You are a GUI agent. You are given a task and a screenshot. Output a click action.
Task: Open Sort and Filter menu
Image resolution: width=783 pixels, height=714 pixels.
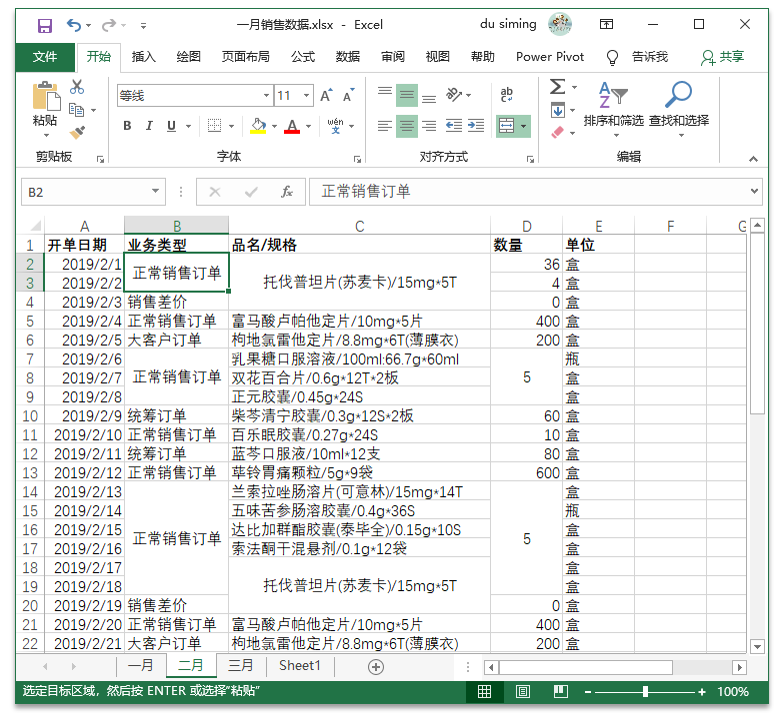click(x=614, y=109)
